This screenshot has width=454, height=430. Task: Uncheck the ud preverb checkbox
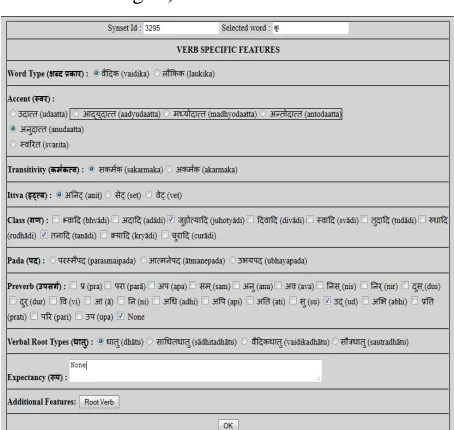[327, 301]
